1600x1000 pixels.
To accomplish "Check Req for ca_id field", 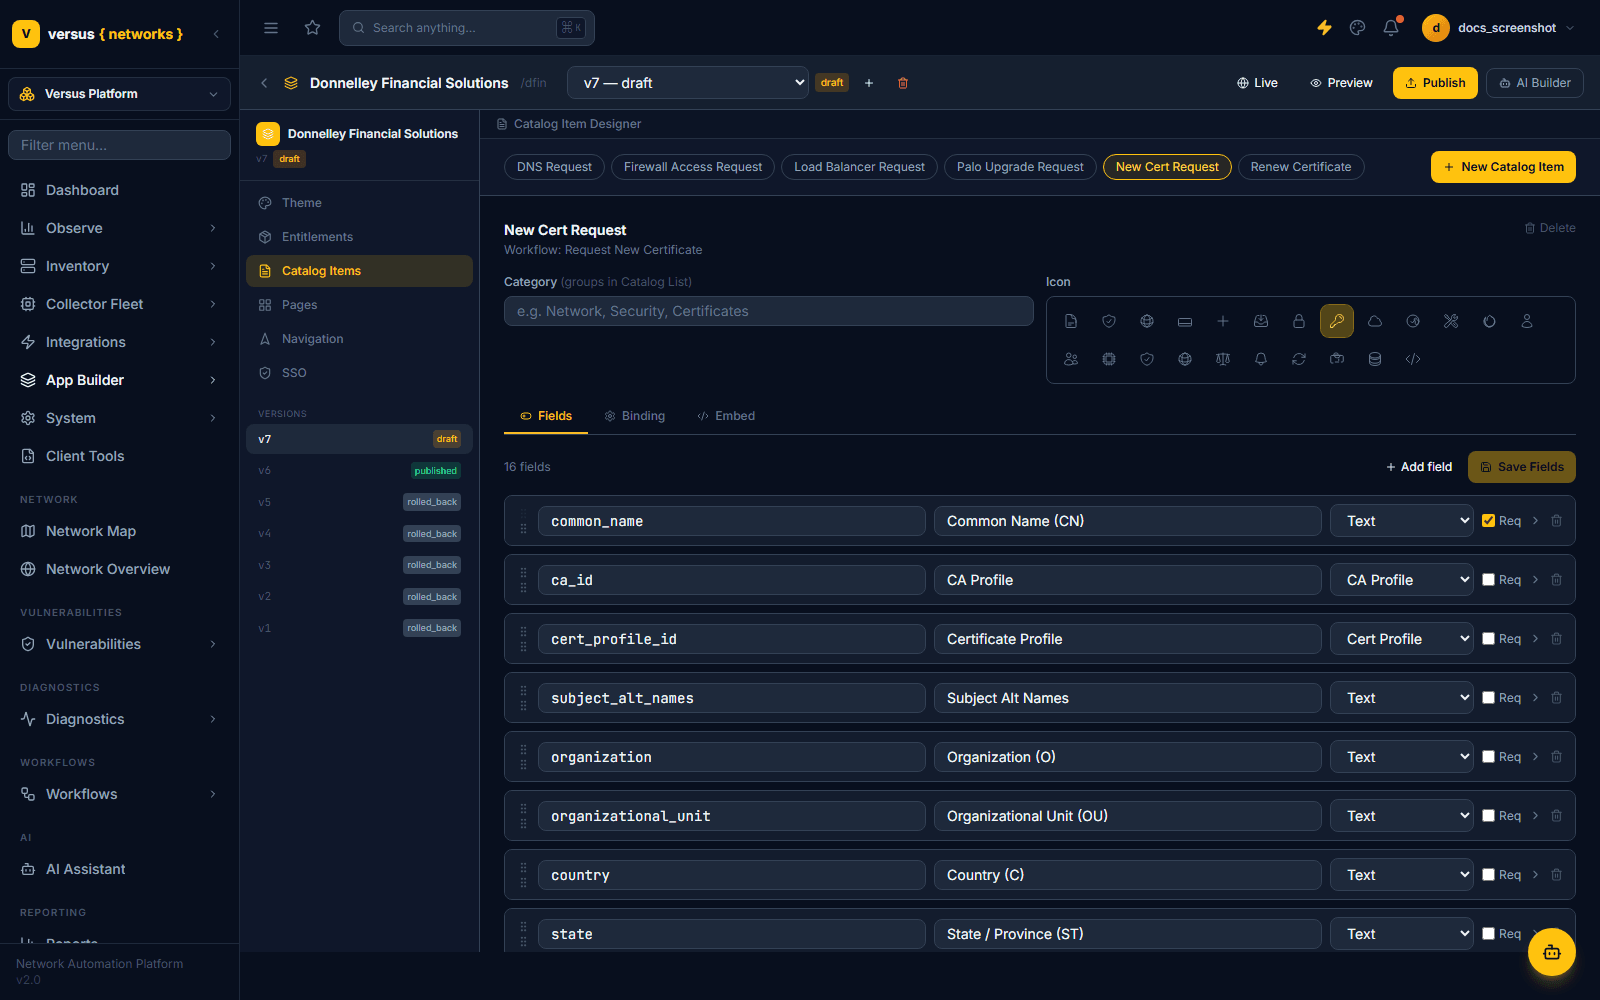I will click(1489, 580).
